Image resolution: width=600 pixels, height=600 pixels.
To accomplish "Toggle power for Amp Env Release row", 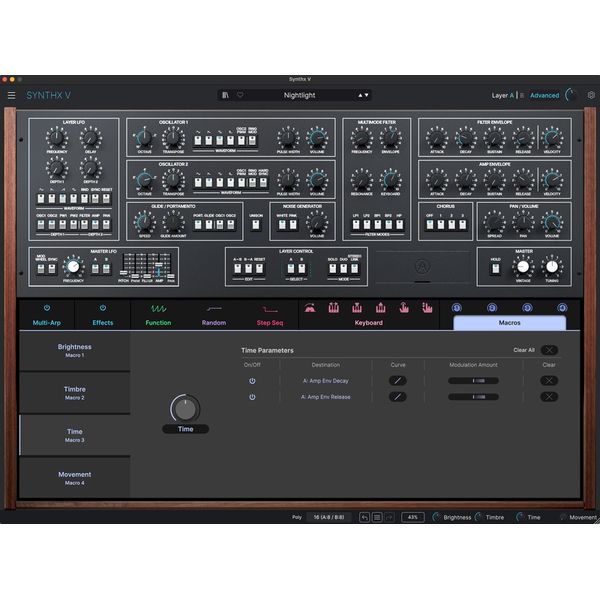I will tap(252, 397).
